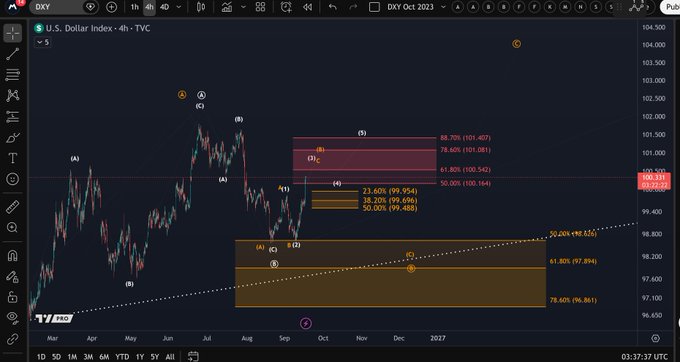Open the emoji icons tool
Screen dimensions: 680x362
[x=13, y=179]
